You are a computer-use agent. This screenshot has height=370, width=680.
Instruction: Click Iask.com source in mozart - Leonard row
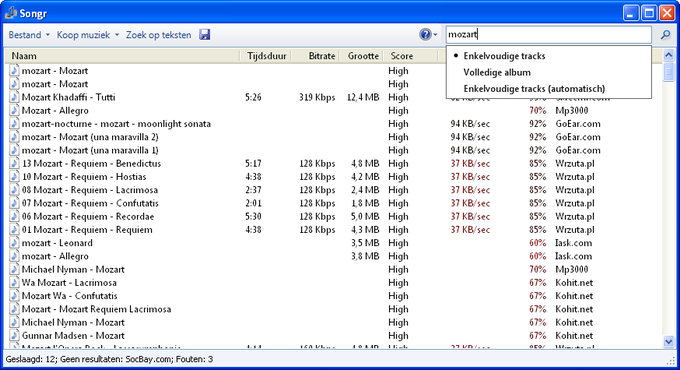pos(573,243)
